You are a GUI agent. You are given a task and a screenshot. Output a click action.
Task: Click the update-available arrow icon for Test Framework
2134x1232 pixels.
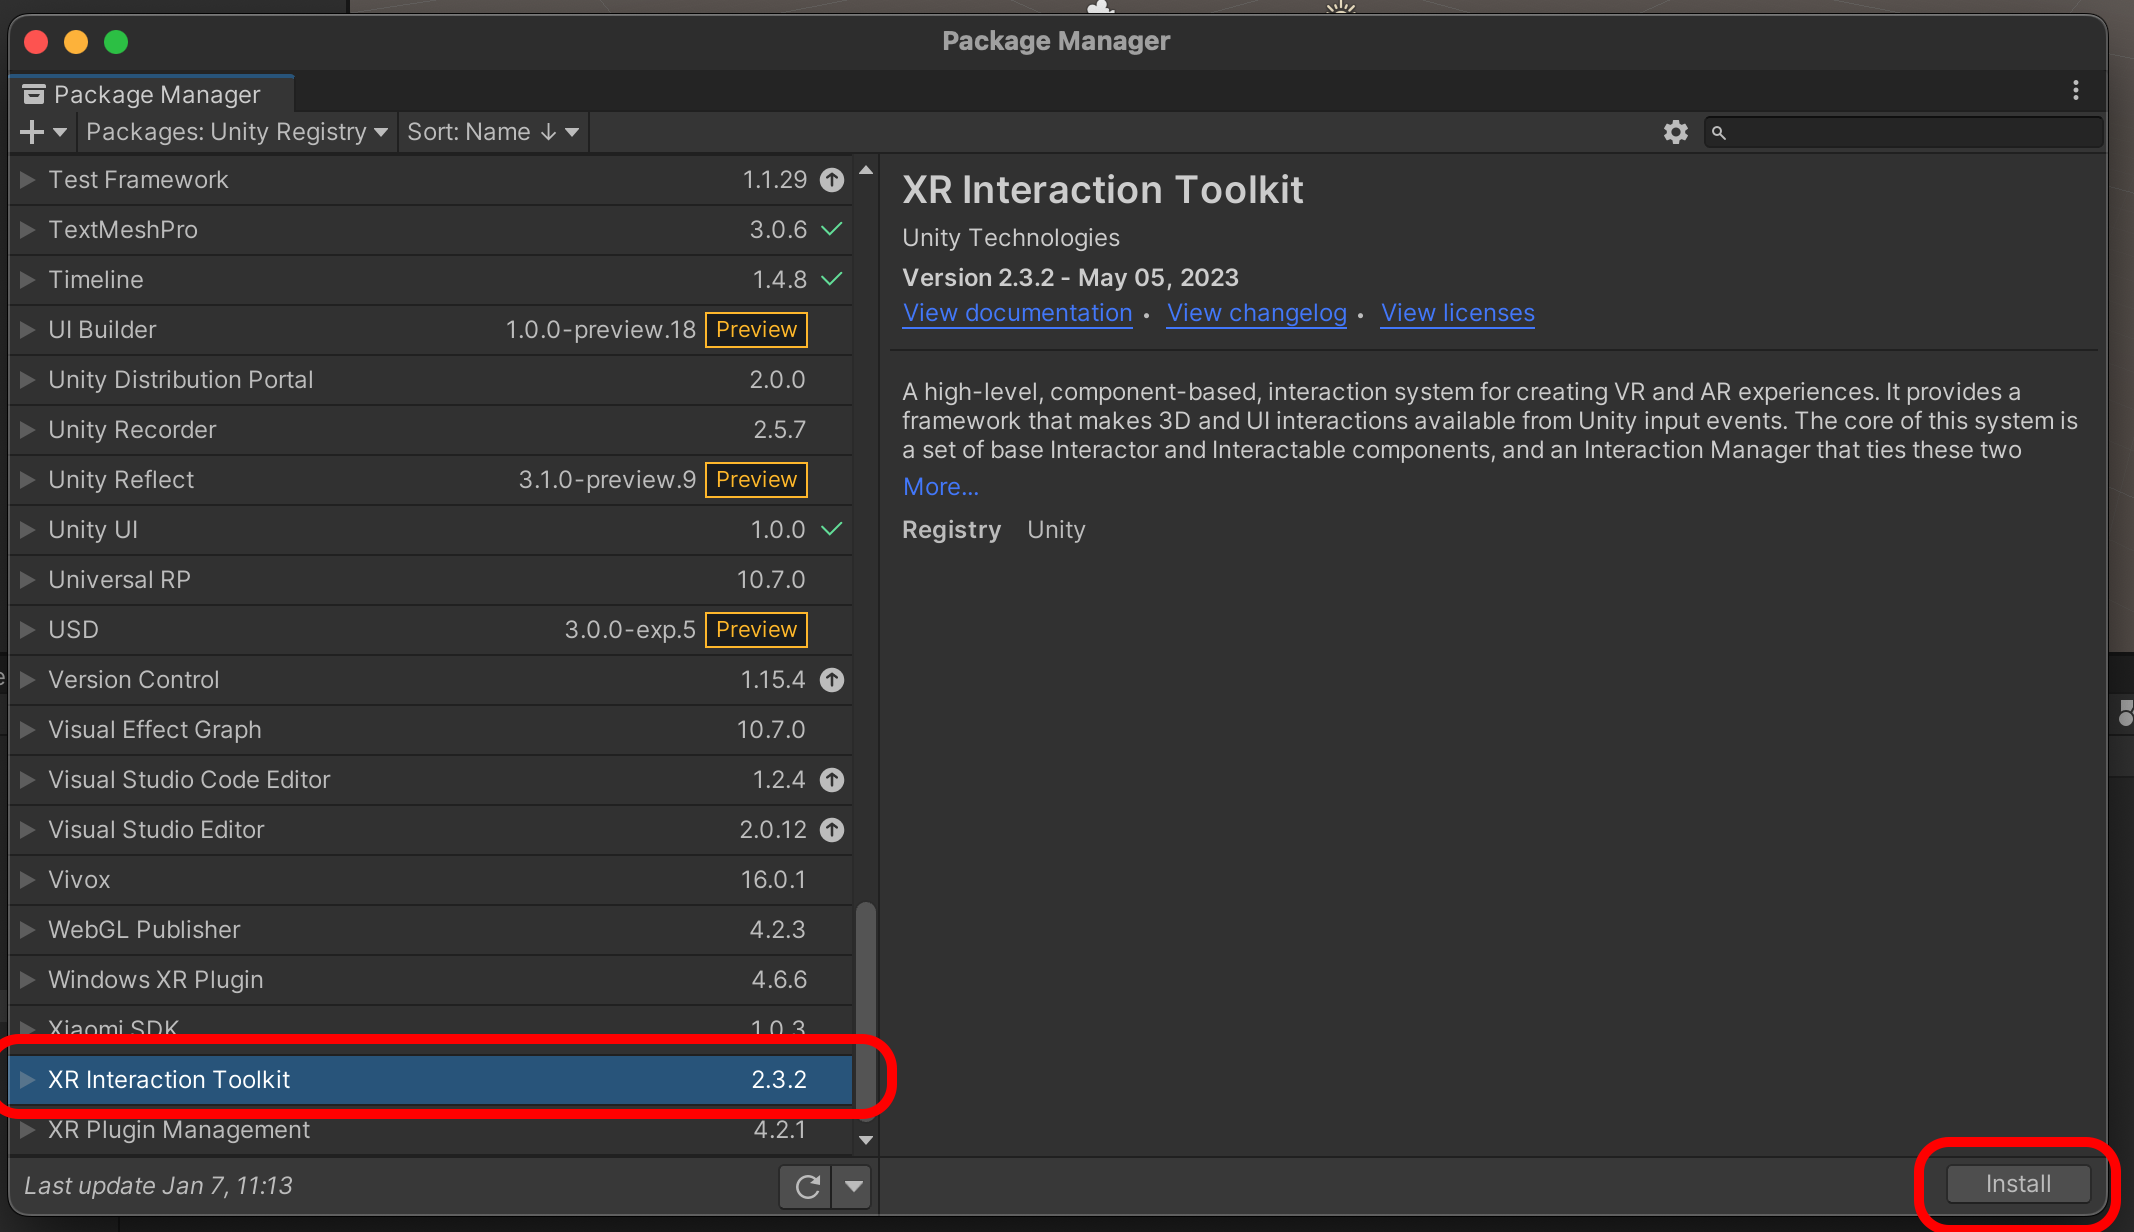[x=832, y=180]
